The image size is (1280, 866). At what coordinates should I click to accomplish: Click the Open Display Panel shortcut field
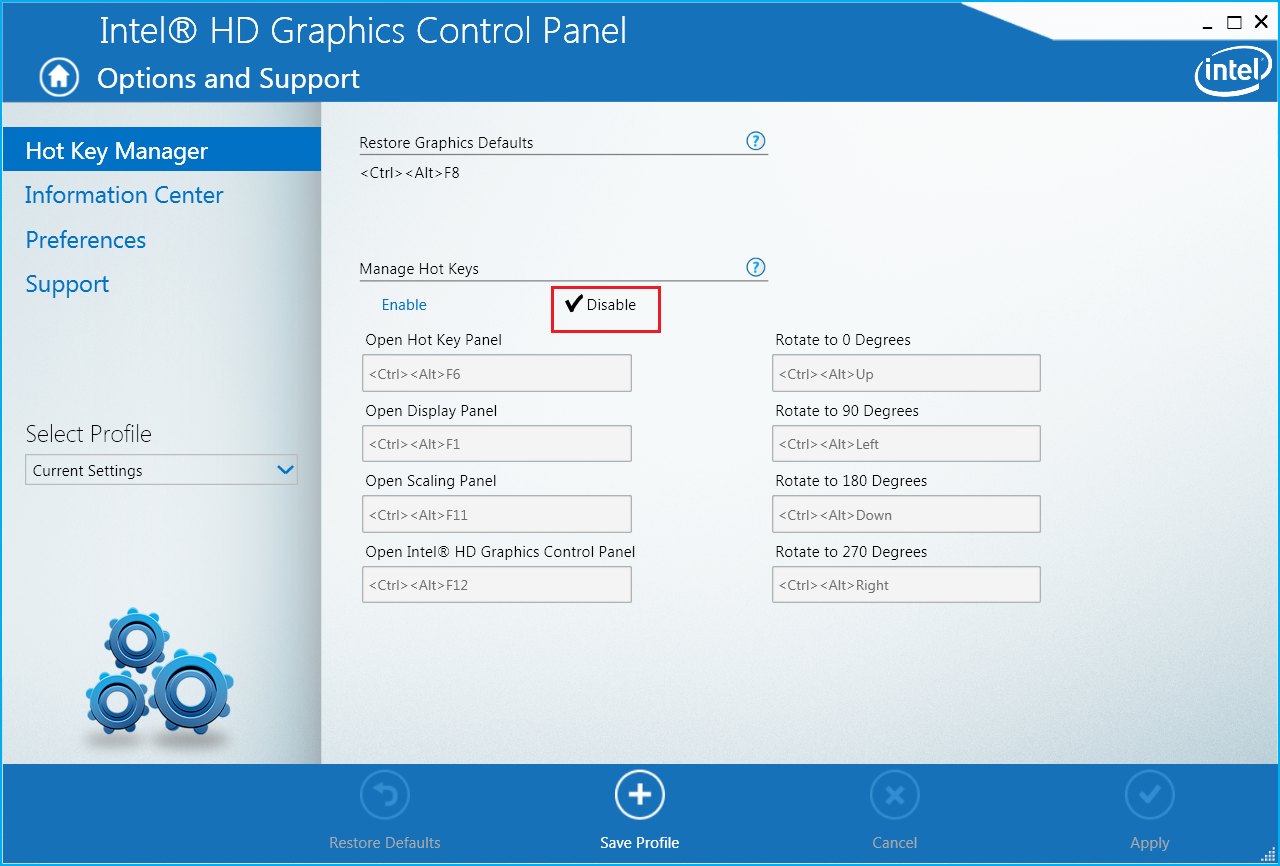pyautogui.click(x=497, y=443)
